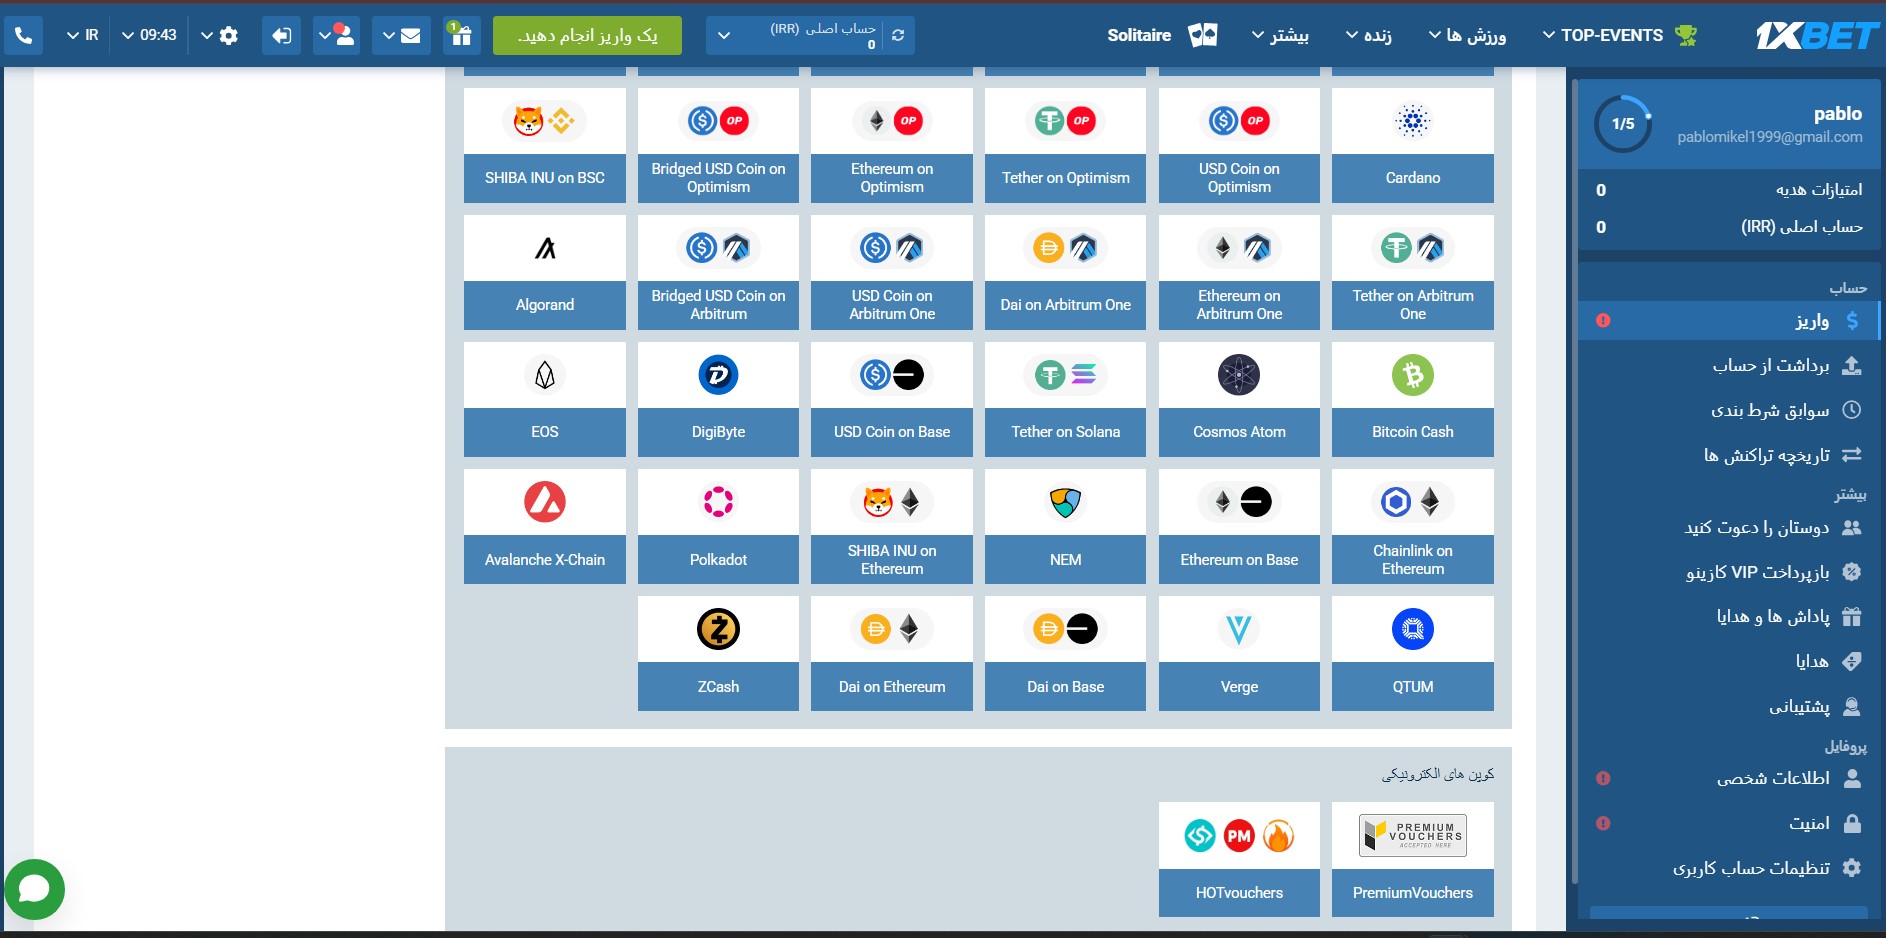This screenshot has width=1886, height=938.
Task: Select واریز in the sidebar
Action: tap(1729, 320)
